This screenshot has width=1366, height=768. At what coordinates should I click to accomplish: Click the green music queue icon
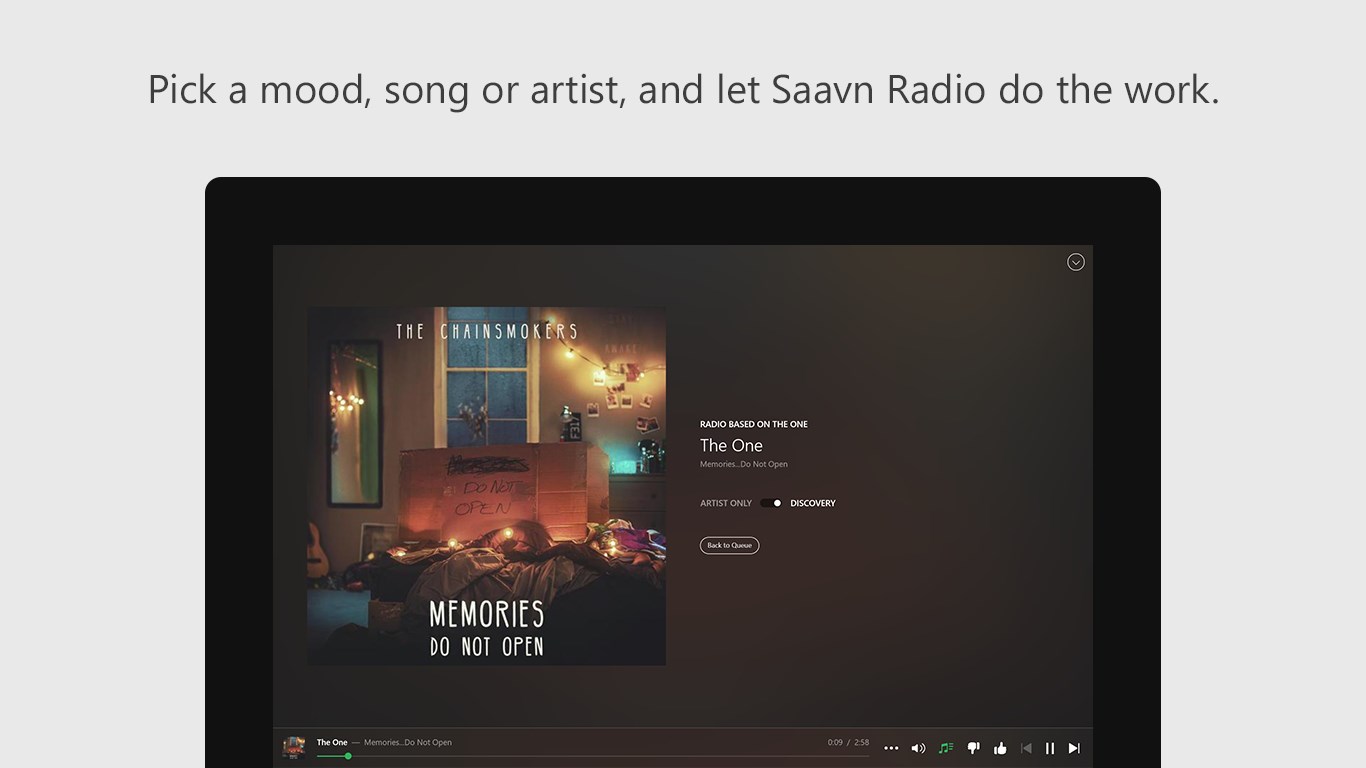[946, 748]
